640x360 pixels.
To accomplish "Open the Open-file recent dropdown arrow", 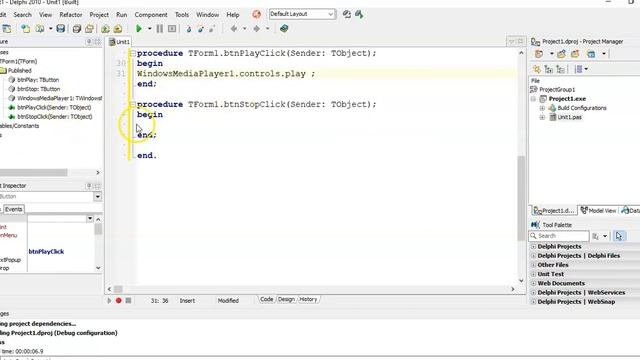I will coord(51,29).
